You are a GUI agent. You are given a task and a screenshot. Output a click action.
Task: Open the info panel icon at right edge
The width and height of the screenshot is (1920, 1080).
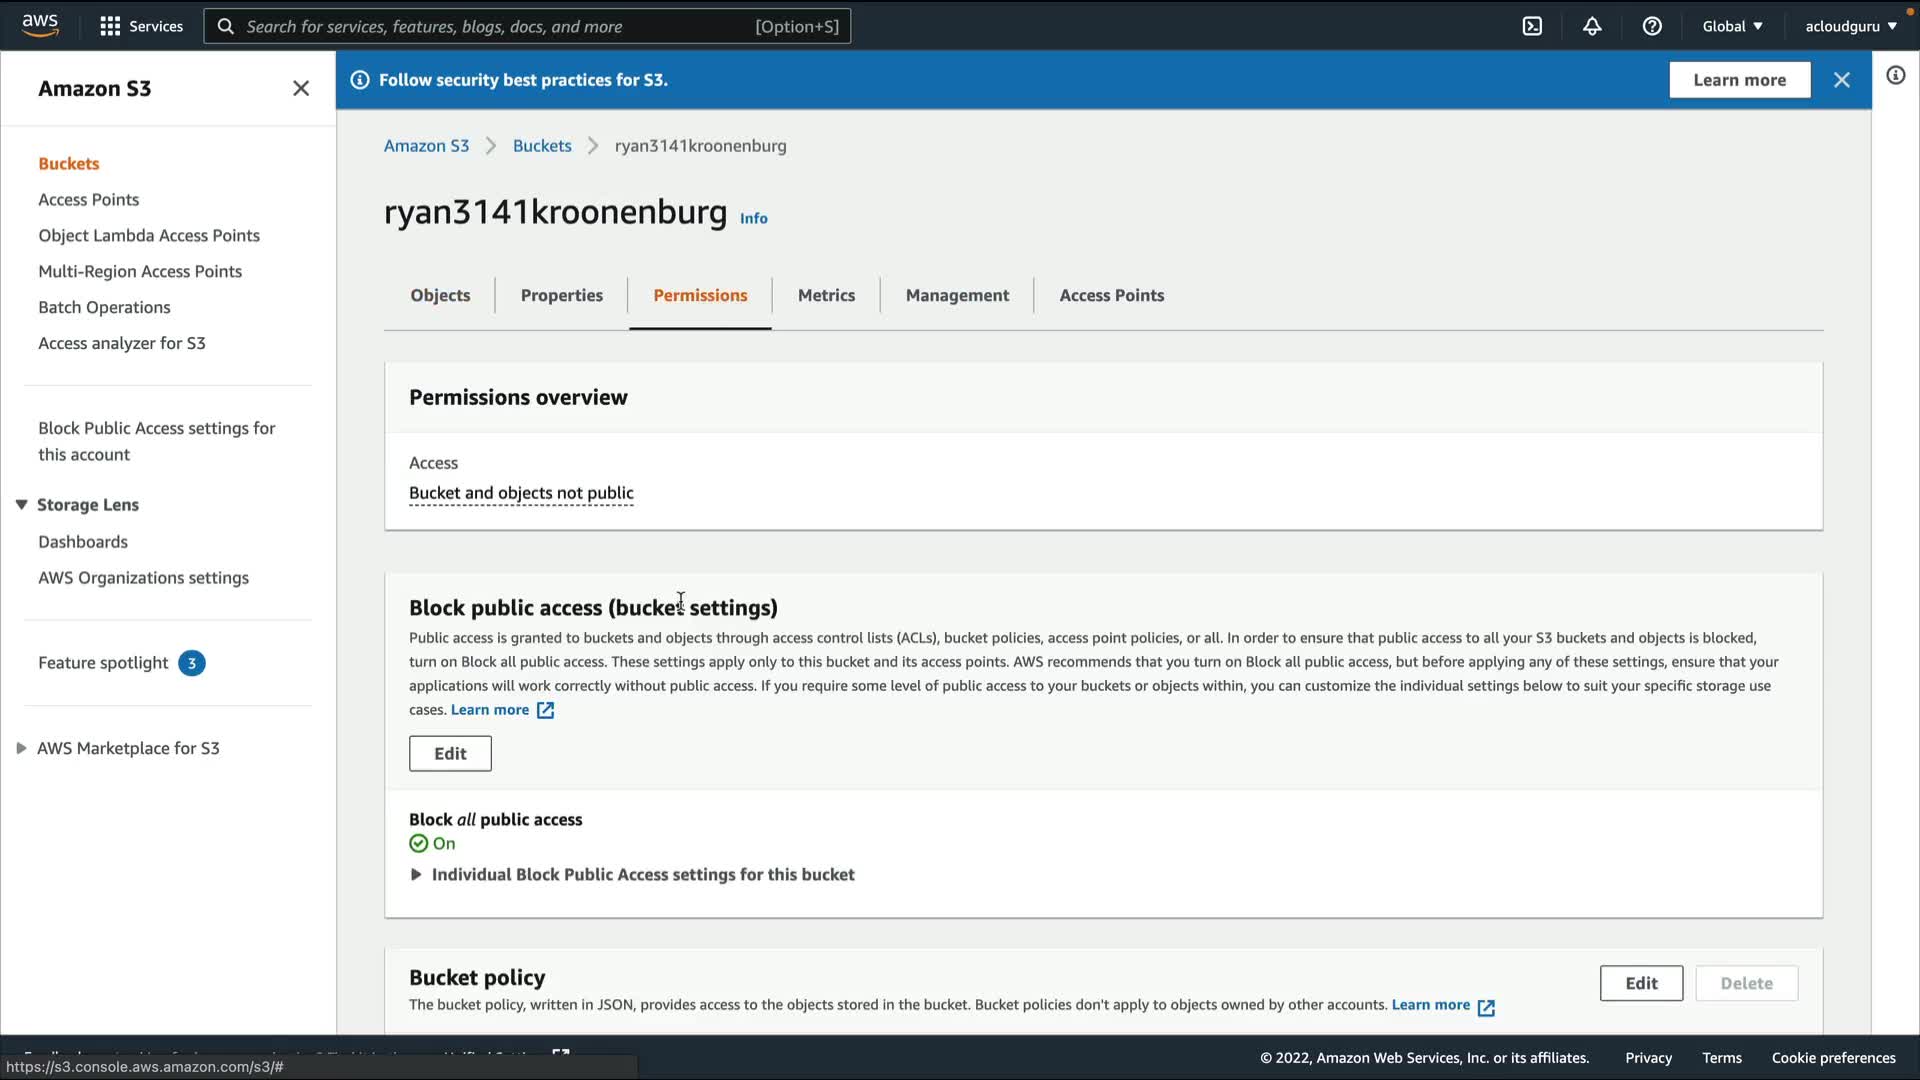(1895, 76)
